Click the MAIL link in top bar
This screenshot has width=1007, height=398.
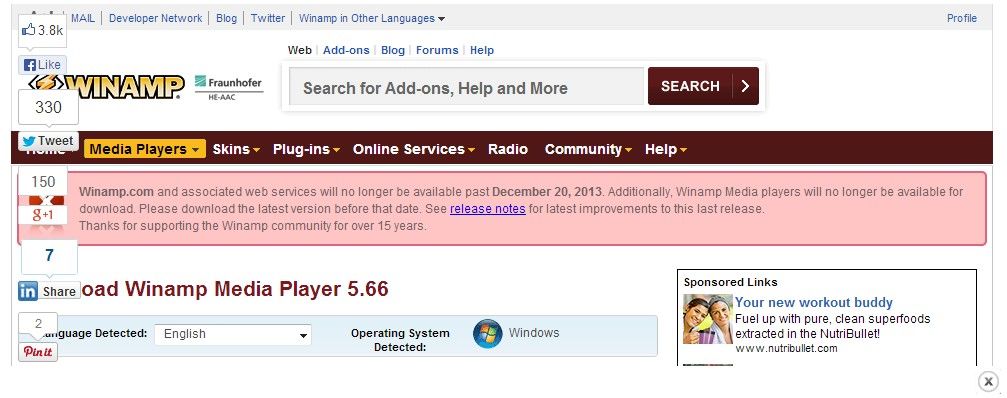[83, 19]
